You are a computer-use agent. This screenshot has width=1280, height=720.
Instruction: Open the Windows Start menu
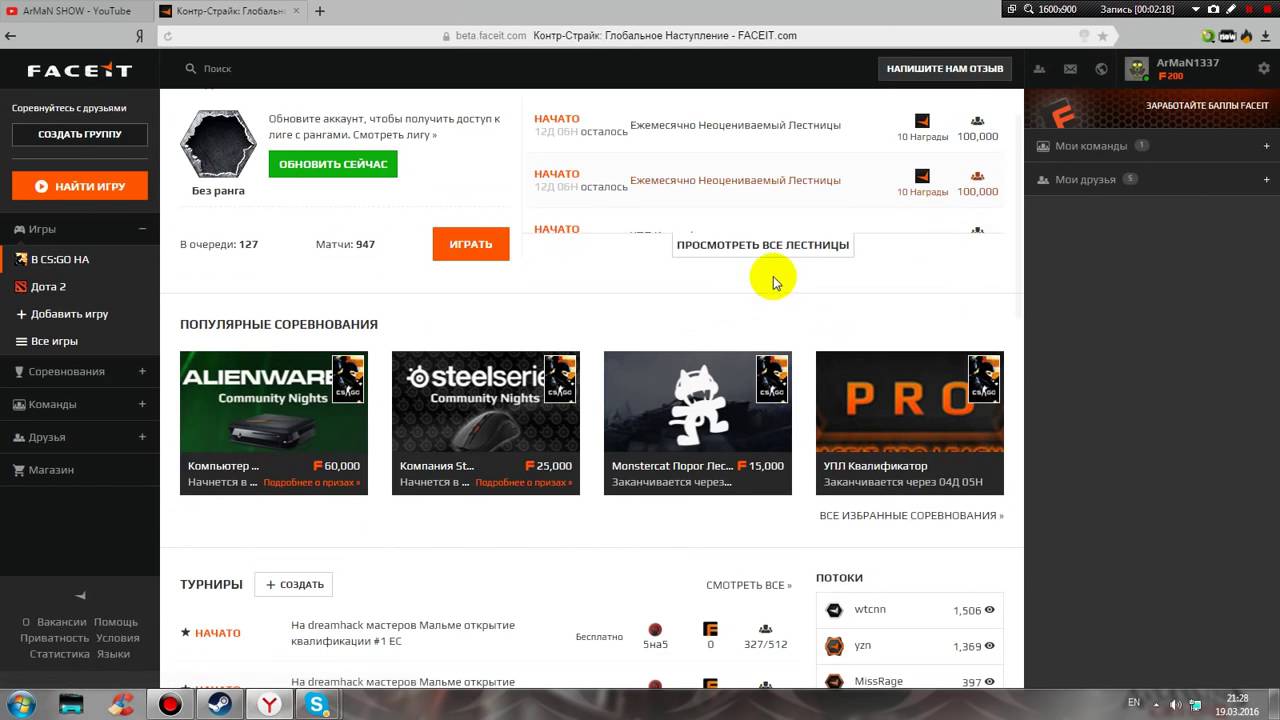click(21, 704)
